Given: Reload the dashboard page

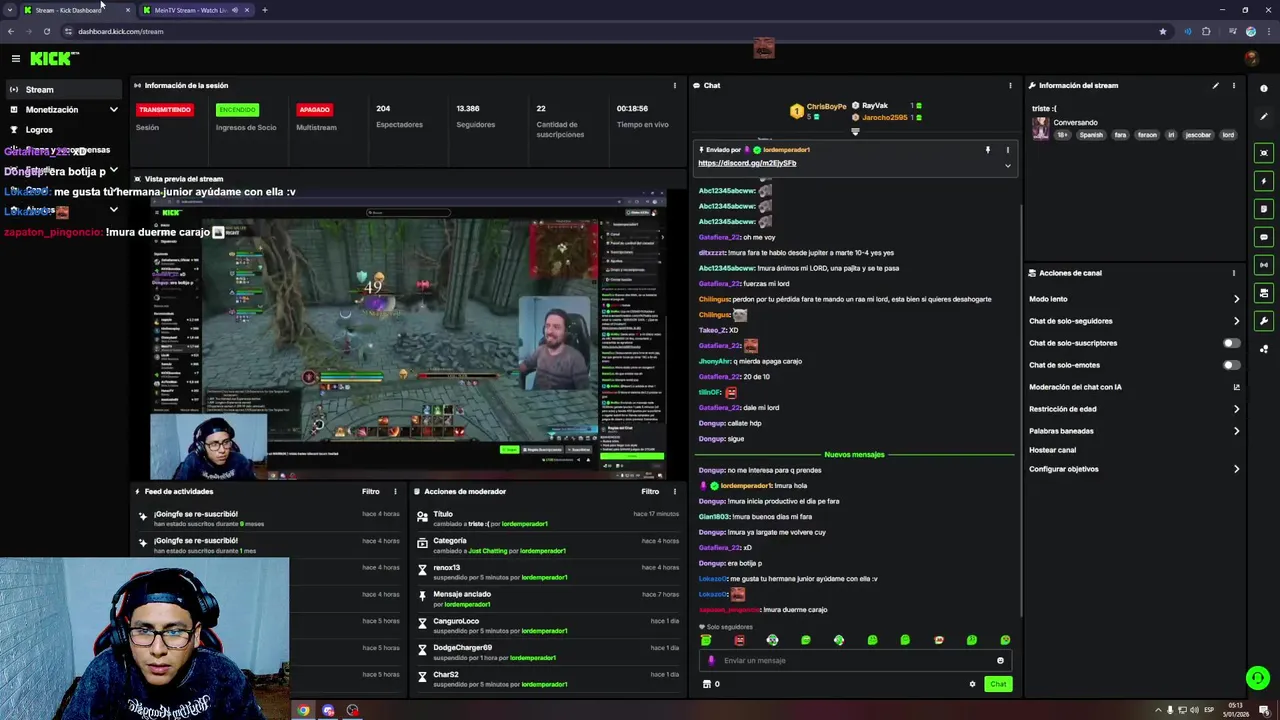Looking at the screenshot, I should pyautogui.click(x=46, y=31).
